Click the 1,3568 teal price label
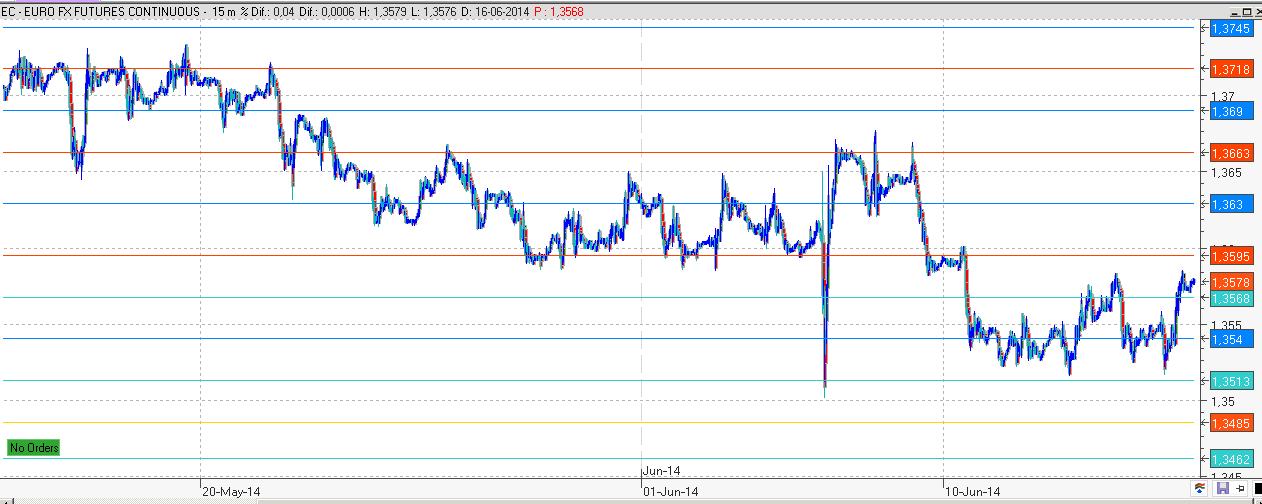The height and width of the screenshot is (504, 1262). (x=1230, y=298)
